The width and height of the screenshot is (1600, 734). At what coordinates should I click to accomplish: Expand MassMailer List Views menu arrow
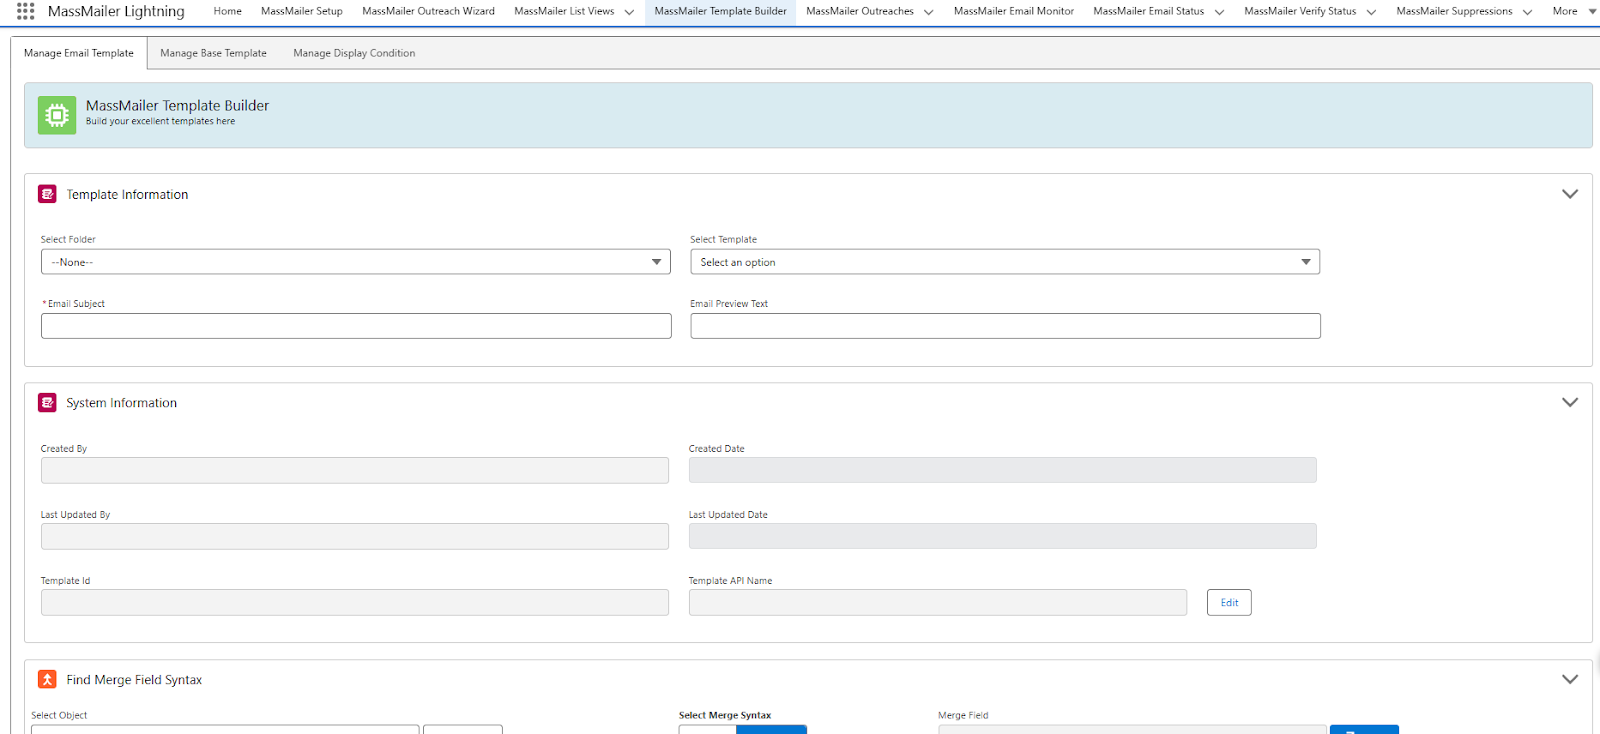click(629, 12)
